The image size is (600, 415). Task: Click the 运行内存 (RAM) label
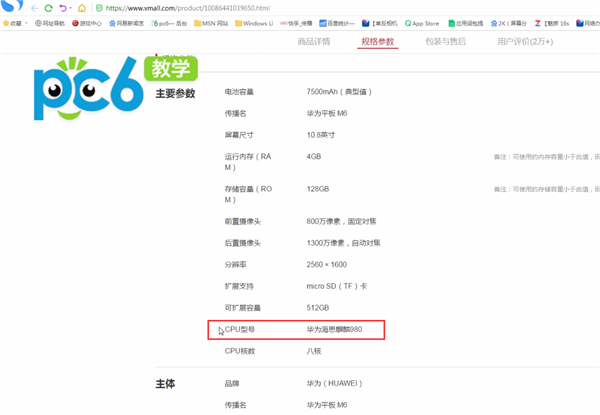(248, 162)
